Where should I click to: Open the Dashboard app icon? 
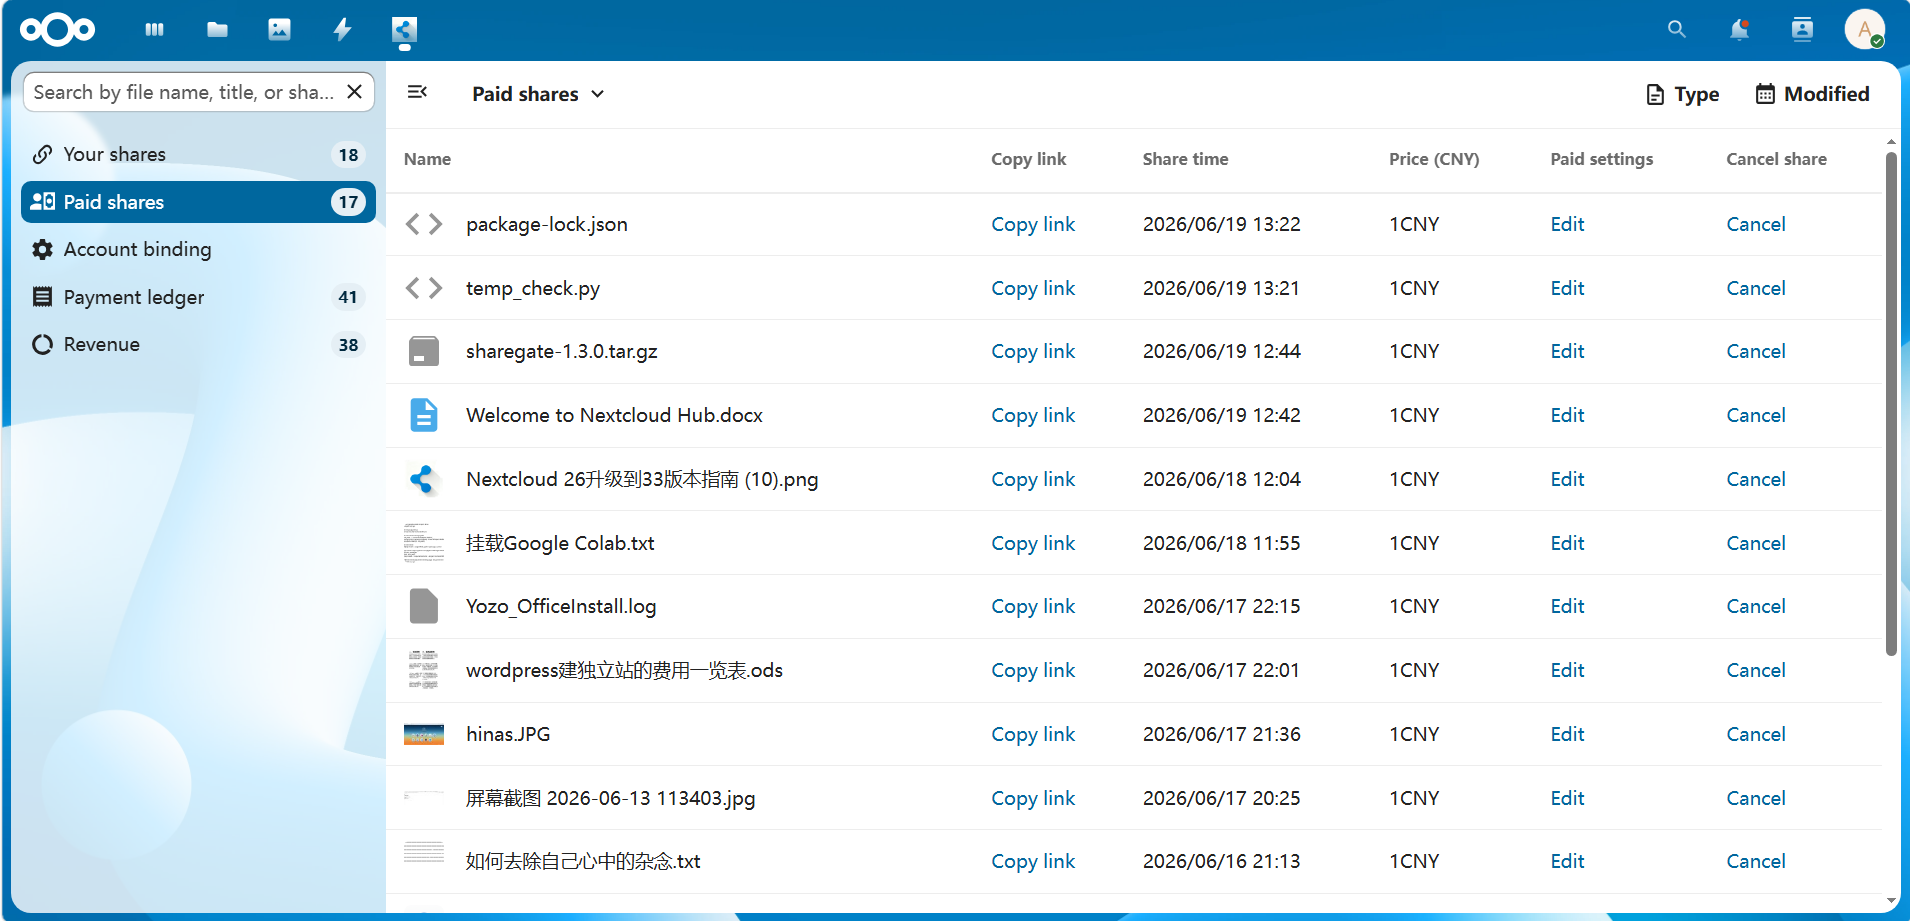point(154,30)
